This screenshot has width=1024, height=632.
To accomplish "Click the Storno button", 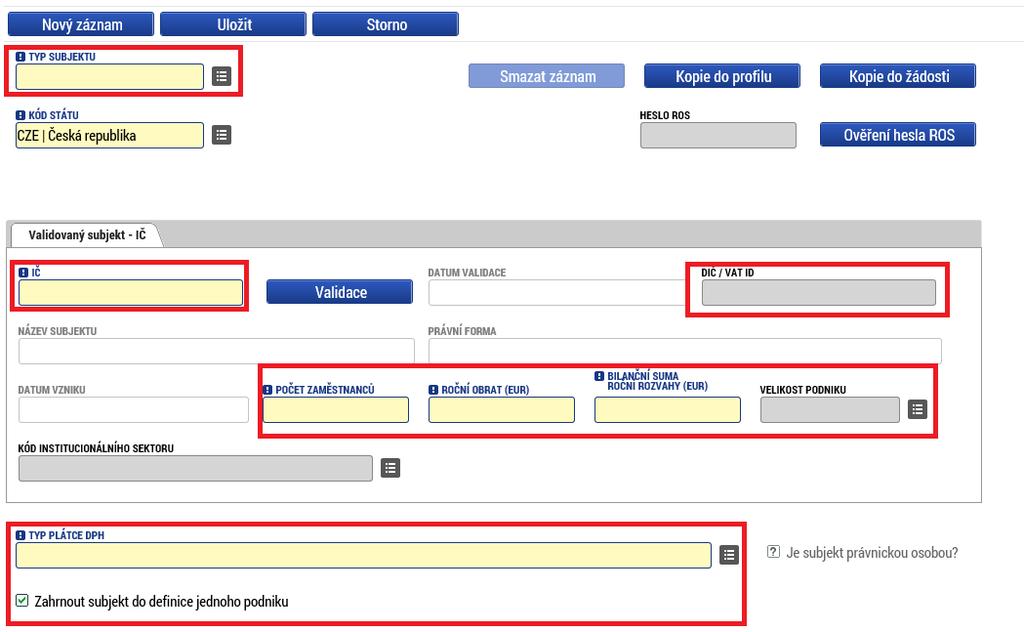I will point(385,24).
